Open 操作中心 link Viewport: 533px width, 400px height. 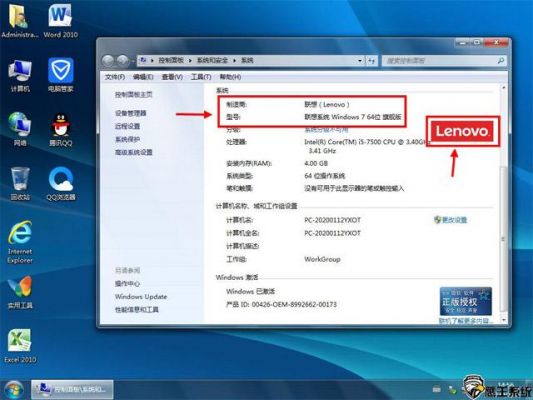coord(127,283)
